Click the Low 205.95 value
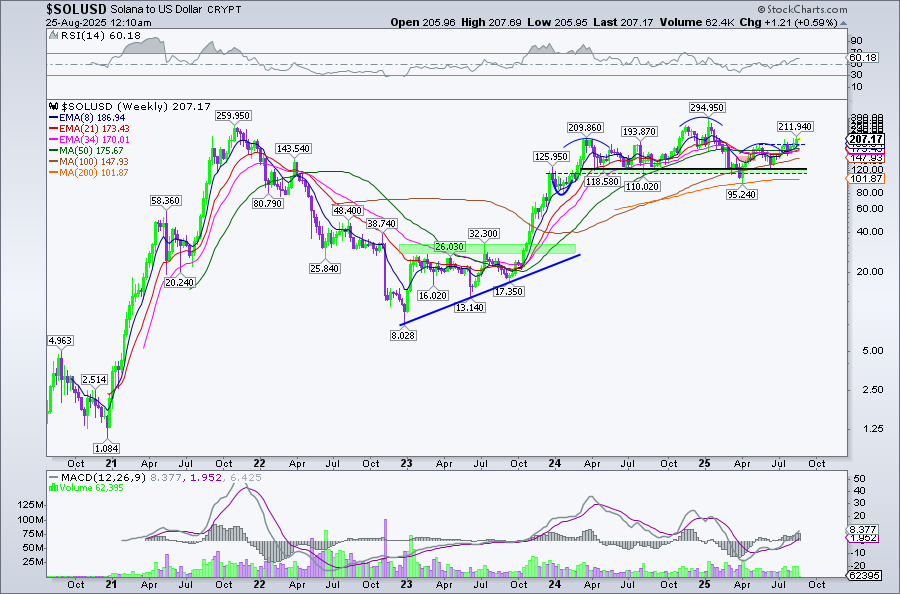The height and width of the screenshot is (594, 900). (557, 22)
